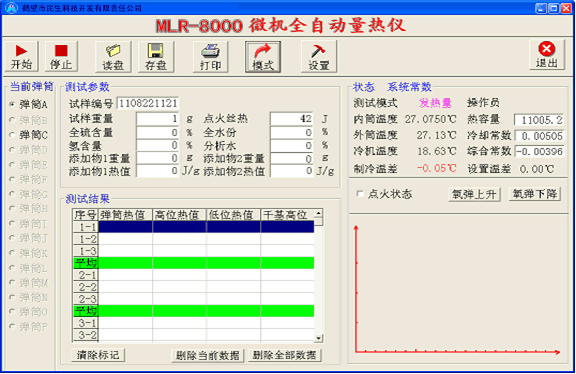The height and width of the screenshot is (374, 576).
Task: Click the 清除标记 button
Action: [98, 355]
